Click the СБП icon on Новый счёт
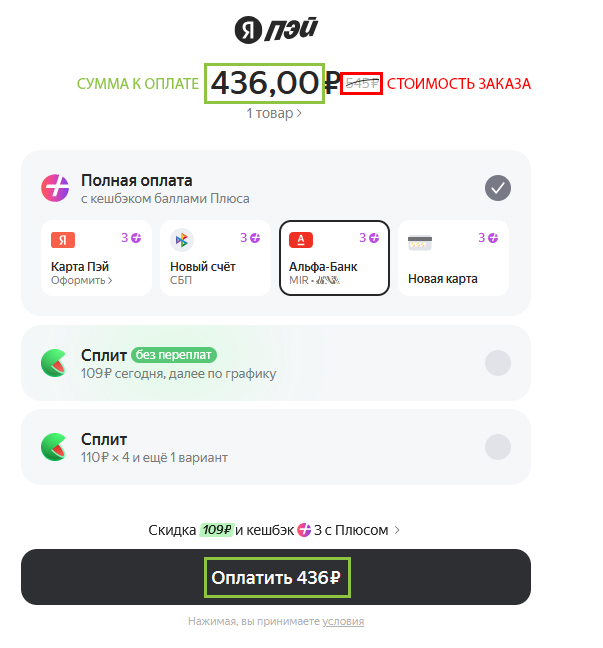 [181, 240]
